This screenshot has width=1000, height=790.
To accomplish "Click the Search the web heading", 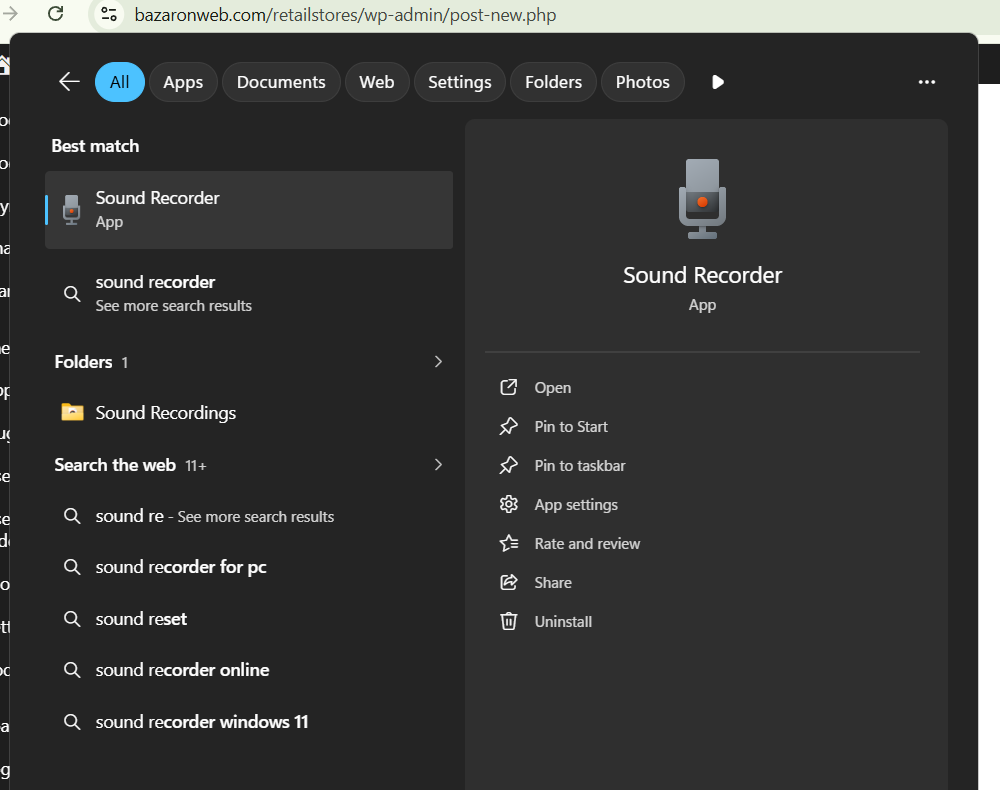I will (x=115, y=465).
